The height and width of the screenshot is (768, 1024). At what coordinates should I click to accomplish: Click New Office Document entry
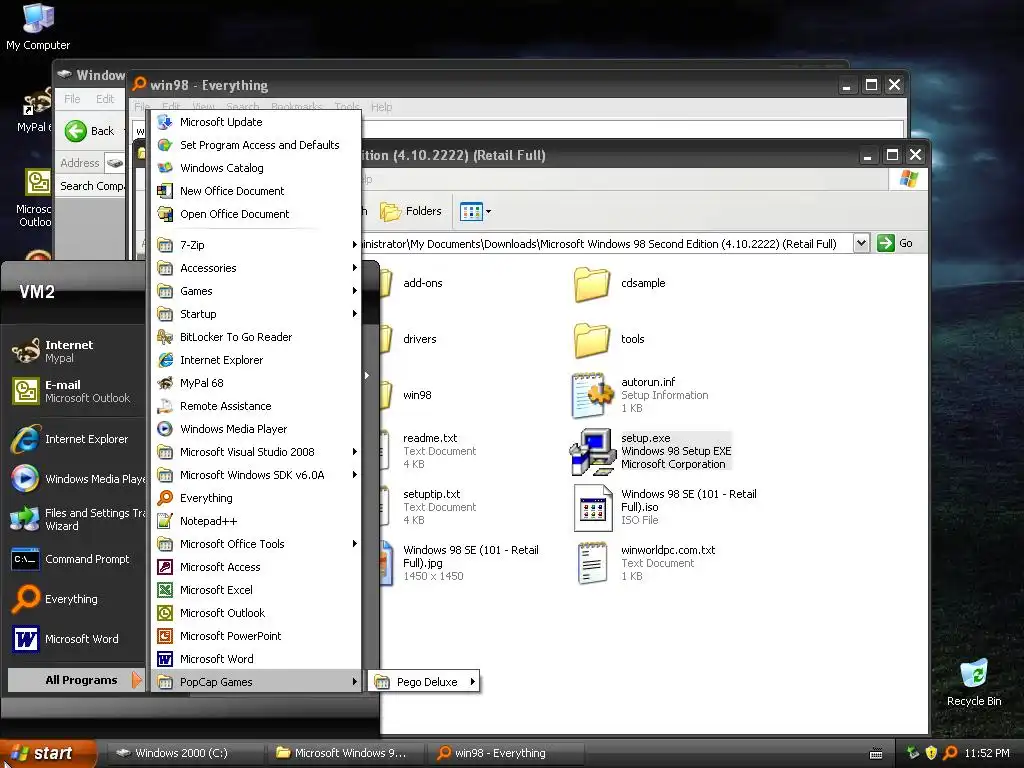(x=256, y=191)
